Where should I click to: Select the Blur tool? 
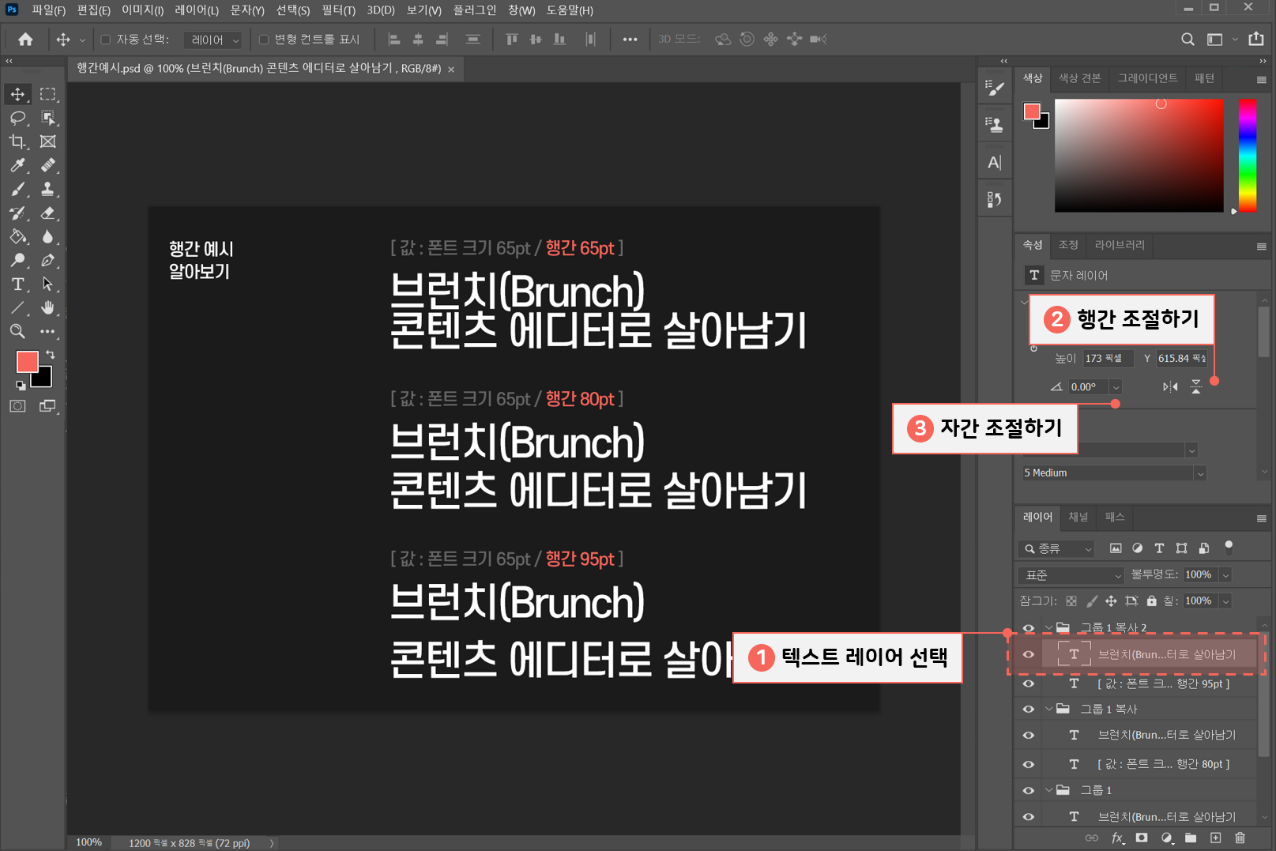pos(48,237)
